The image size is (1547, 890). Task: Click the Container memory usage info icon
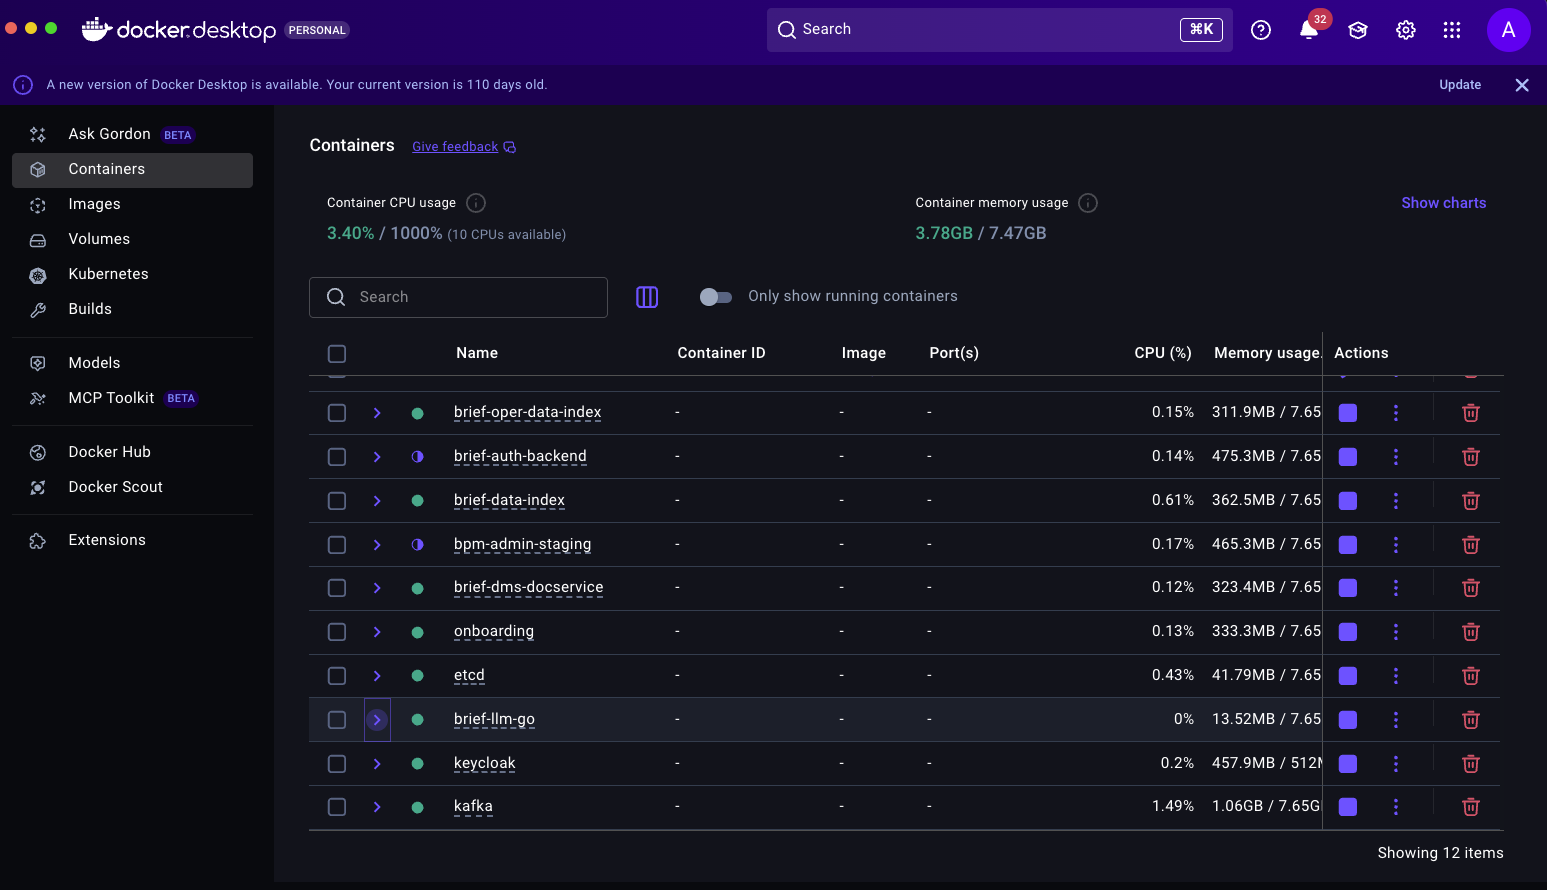[x=1088, y=203]
